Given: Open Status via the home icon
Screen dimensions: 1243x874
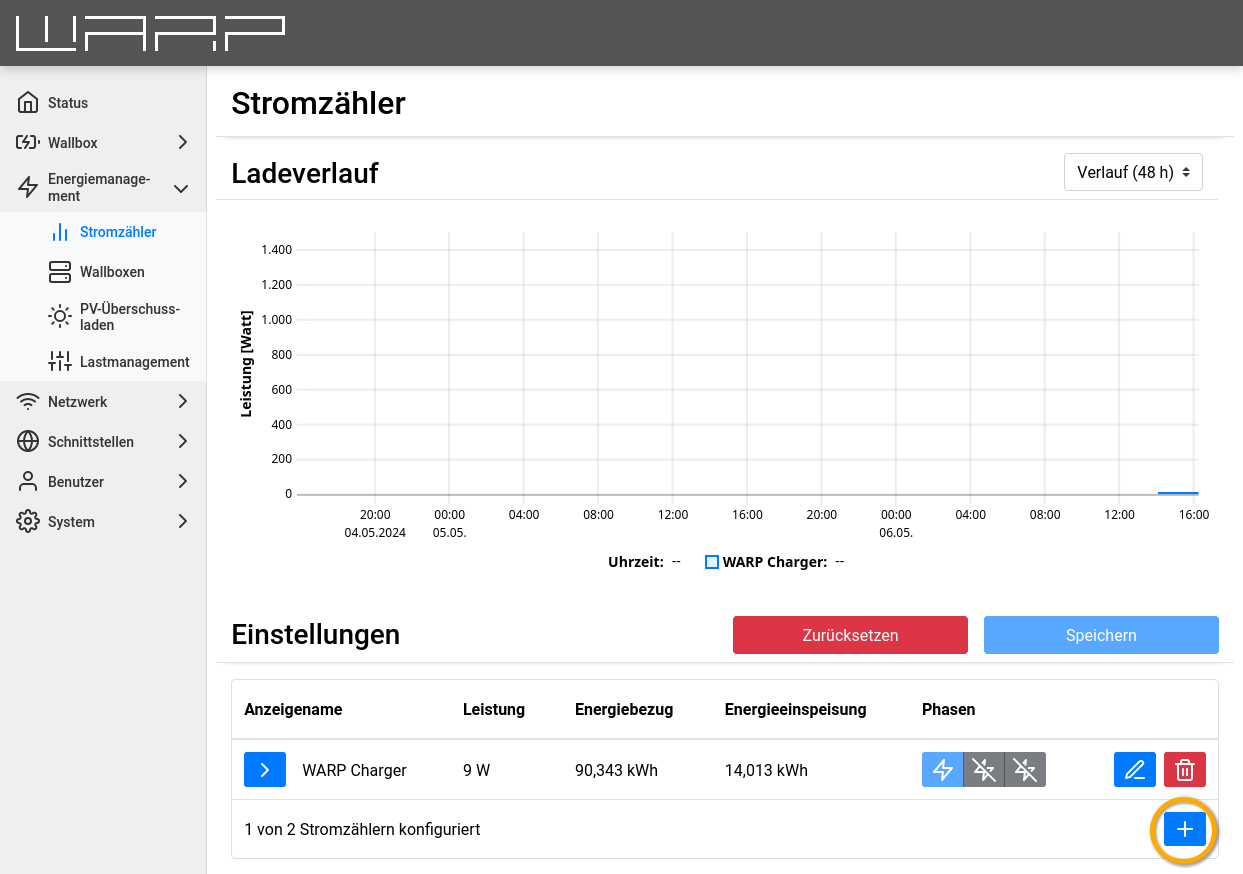Looking at the screenshot, I should (x=27, y=102).
